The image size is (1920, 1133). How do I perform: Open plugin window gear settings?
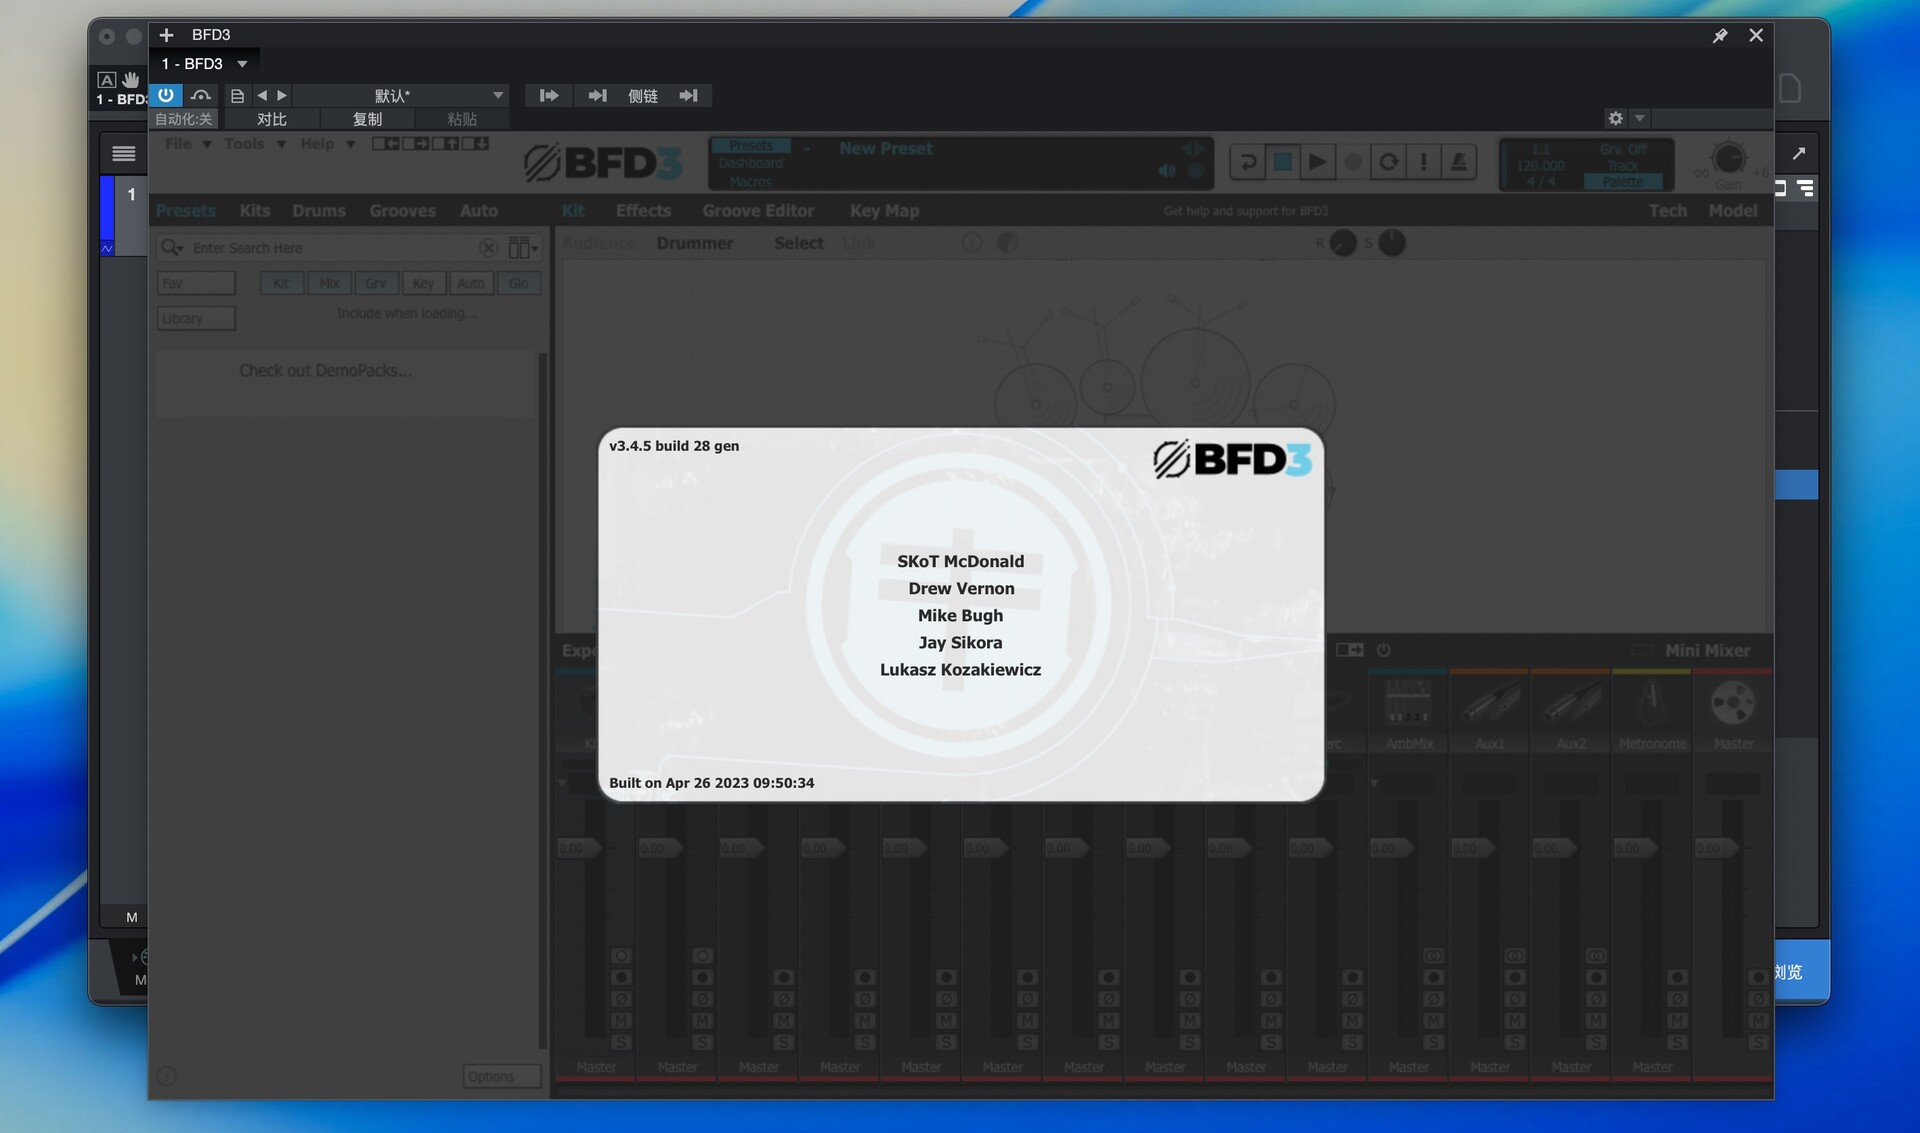click(1616, 118)
